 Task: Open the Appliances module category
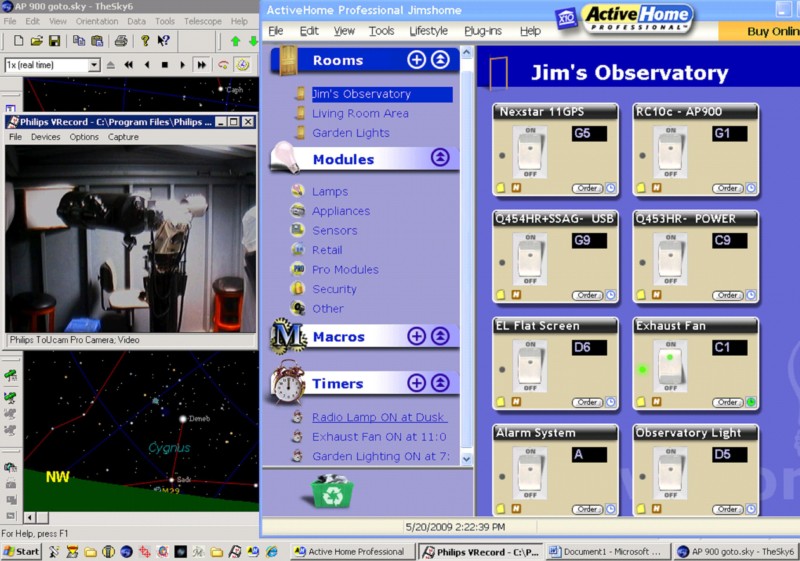coord(341,211)
